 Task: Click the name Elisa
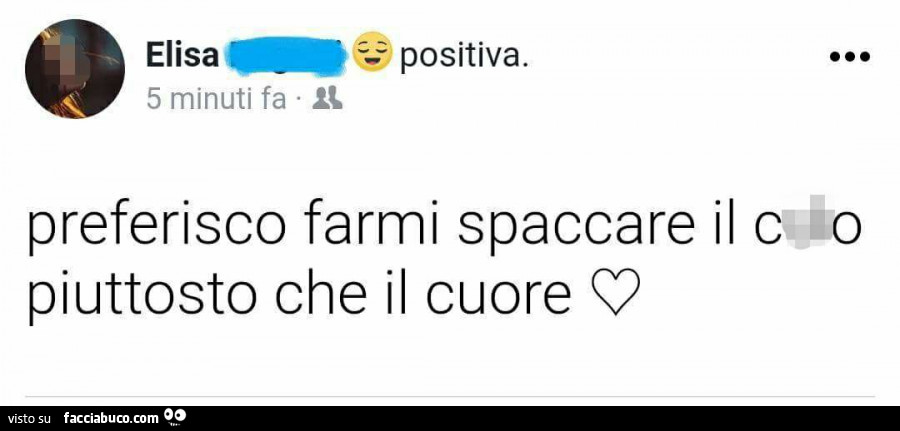click(183, 57)
